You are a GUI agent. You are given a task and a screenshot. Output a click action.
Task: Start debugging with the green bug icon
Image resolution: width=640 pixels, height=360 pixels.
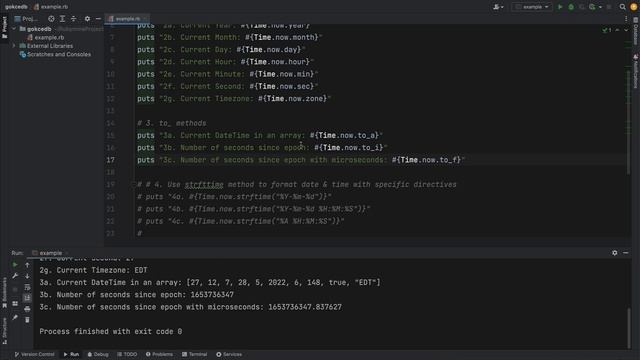tap(571, 7)
